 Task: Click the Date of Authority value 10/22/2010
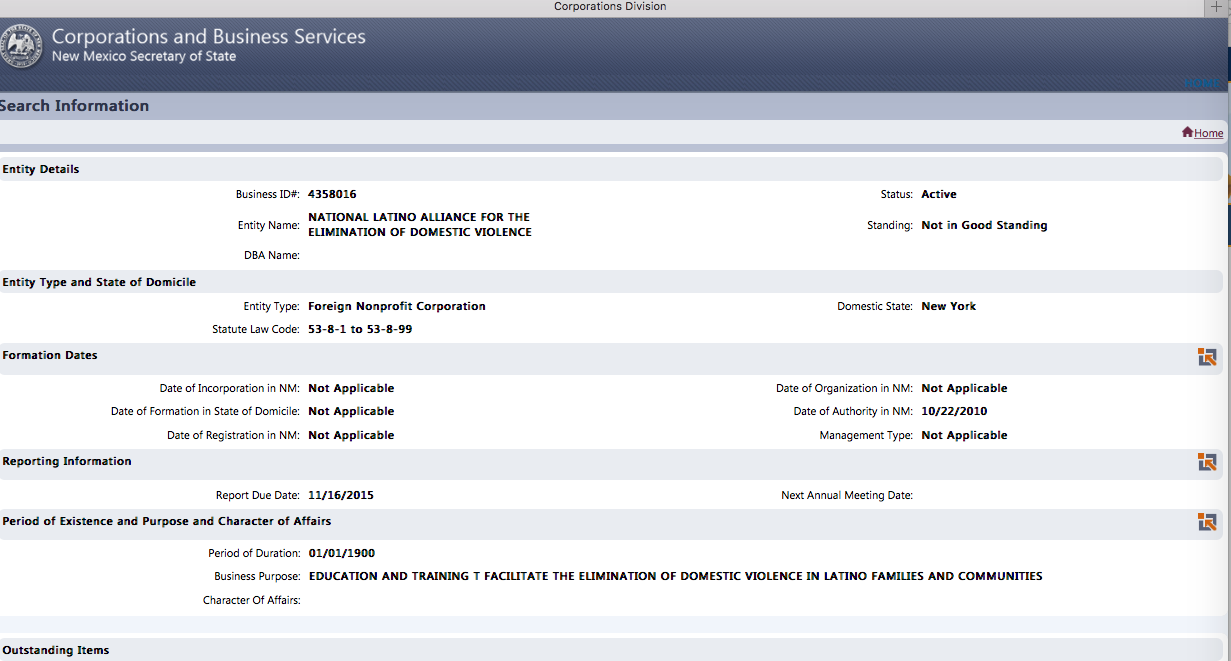[954, 411]
